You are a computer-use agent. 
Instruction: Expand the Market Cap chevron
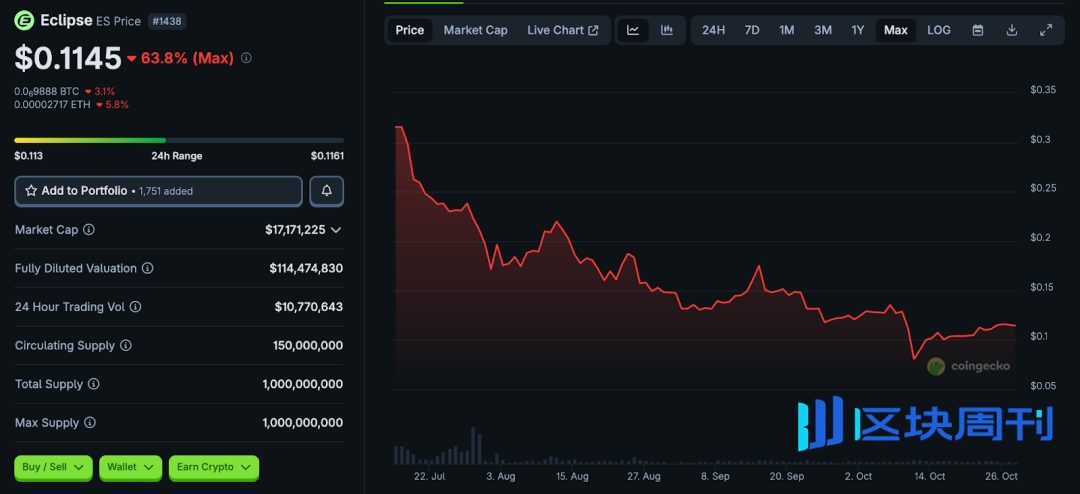coord(336,230)
